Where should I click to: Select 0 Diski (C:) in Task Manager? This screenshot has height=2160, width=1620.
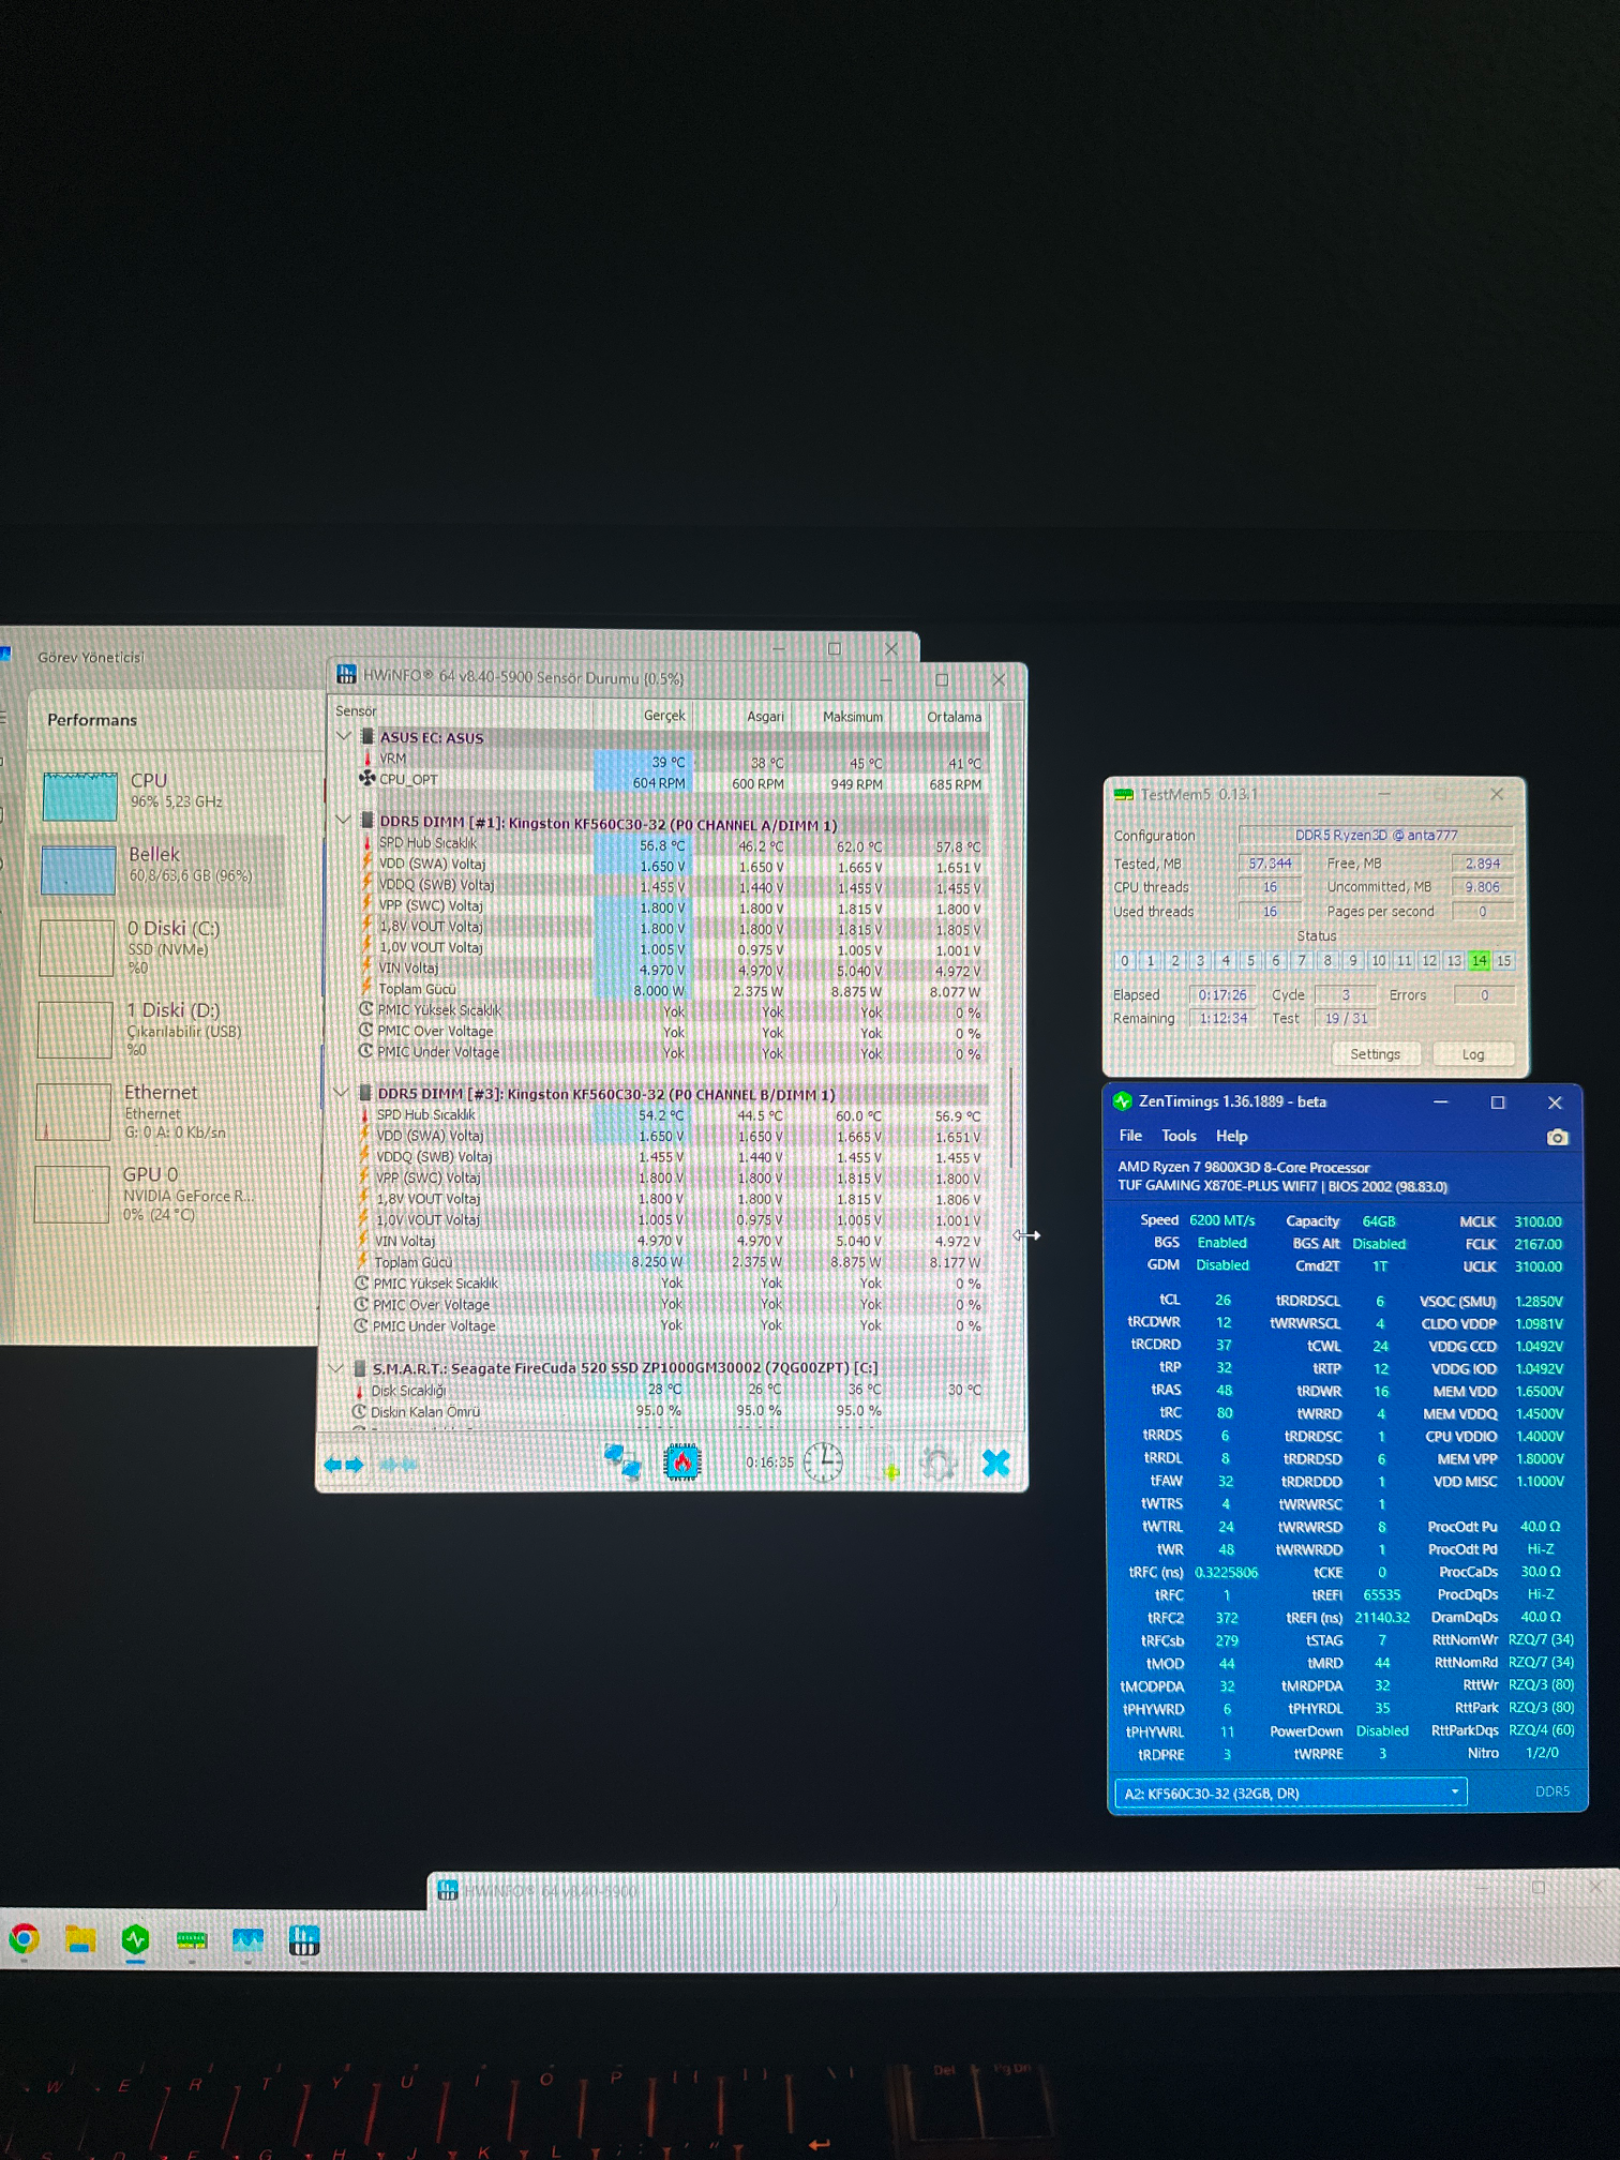coord(160,946)
